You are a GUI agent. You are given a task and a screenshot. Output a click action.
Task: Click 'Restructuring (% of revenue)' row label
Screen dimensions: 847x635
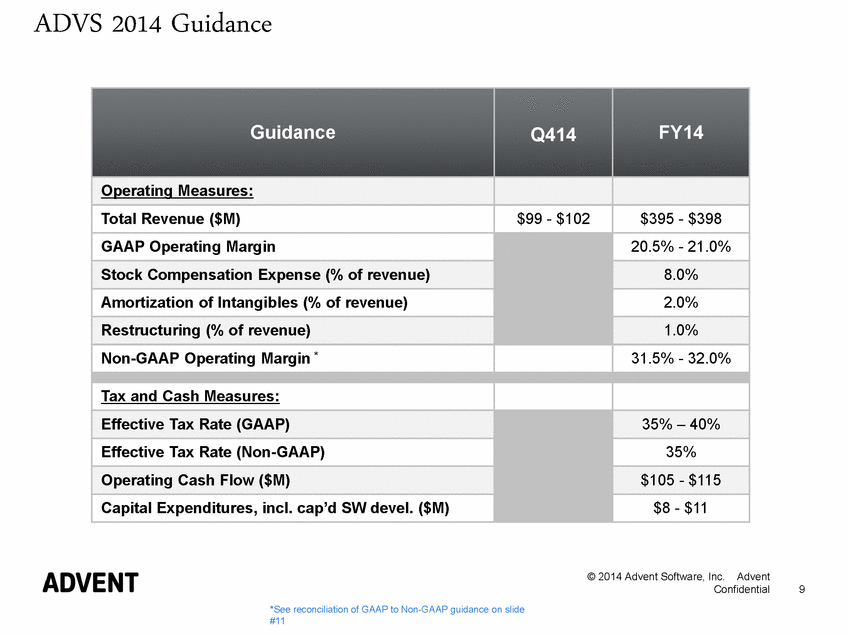(x=206, y=330)
